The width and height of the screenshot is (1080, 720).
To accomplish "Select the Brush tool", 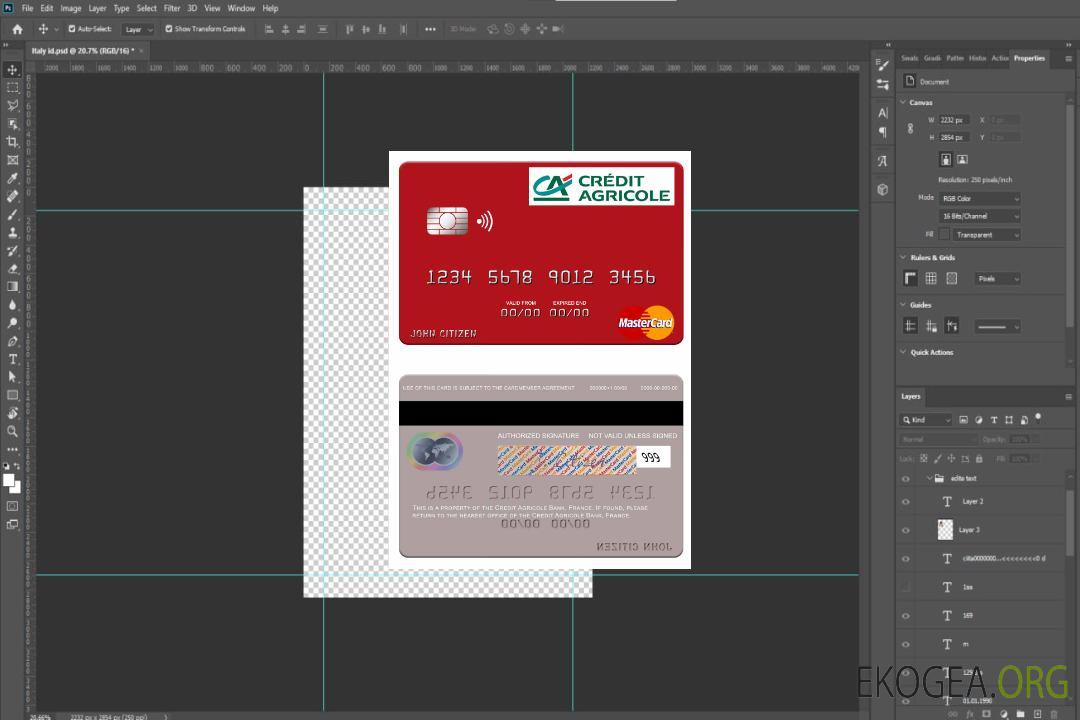I will point(12,214).
